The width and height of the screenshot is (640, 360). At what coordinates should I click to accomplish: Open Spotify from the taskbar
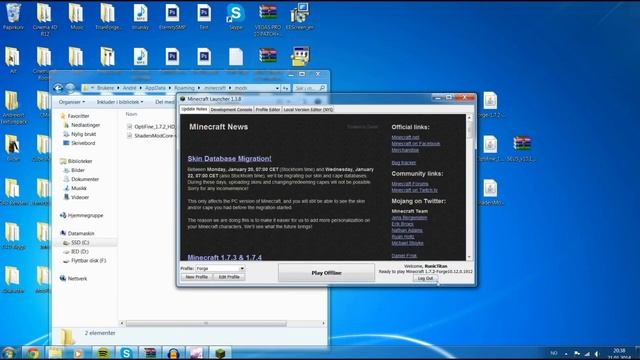pyautogui.click(x=102, y=353)
